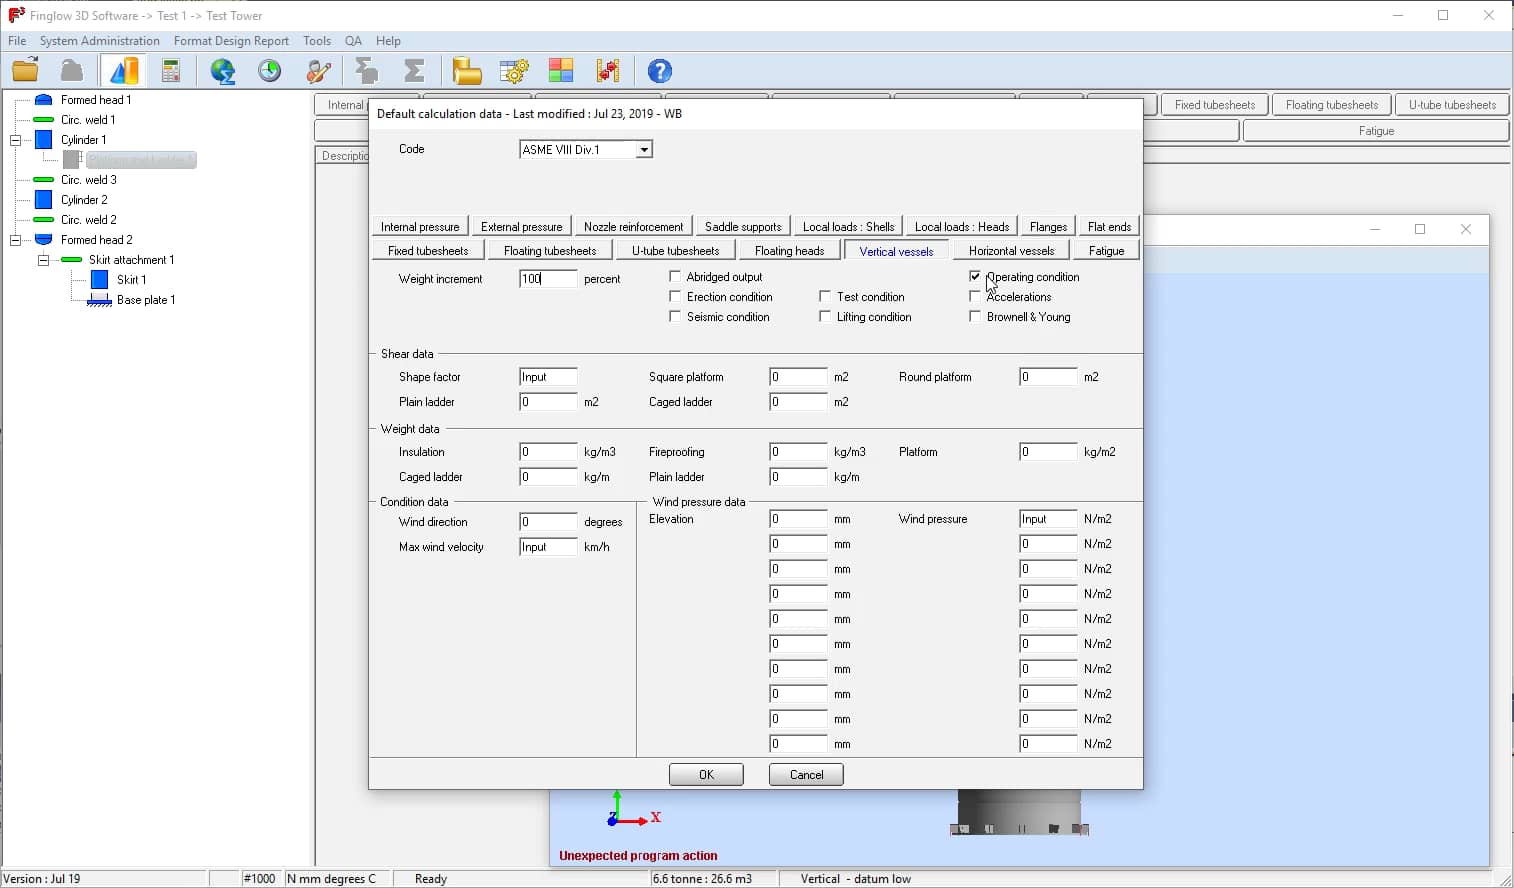Image resolution: width=1514 pixels, height=888 pixels.
Task: Click the clock toolbar icon
Action: coord(270,71)
